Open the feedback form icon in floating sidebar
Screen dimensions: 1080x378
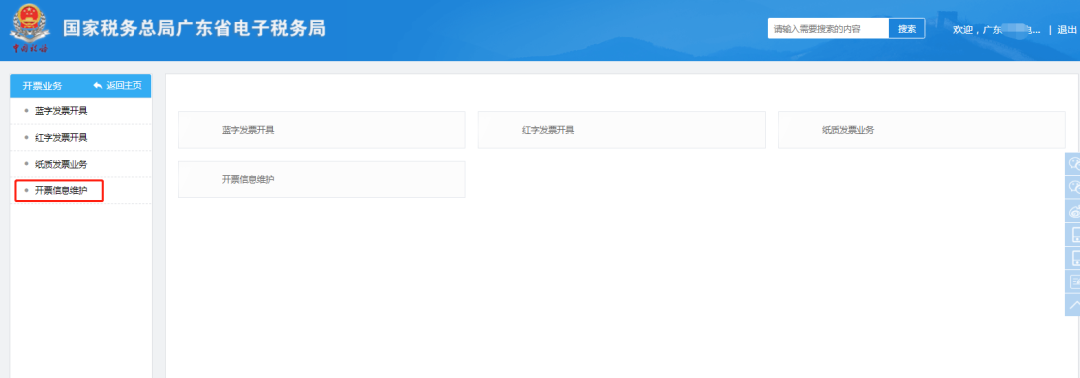[x=1073, y=282]
